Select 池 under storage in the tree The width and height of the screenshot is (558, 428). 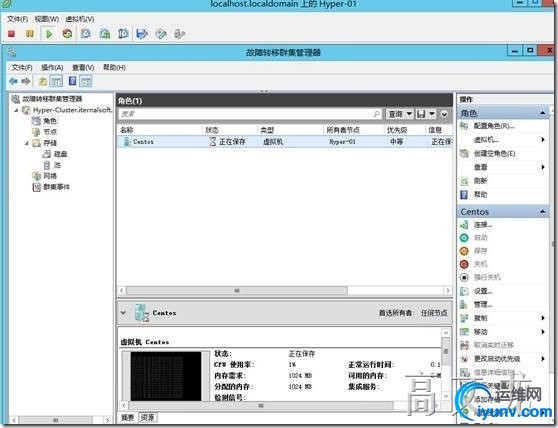click(x=57, y=165)
